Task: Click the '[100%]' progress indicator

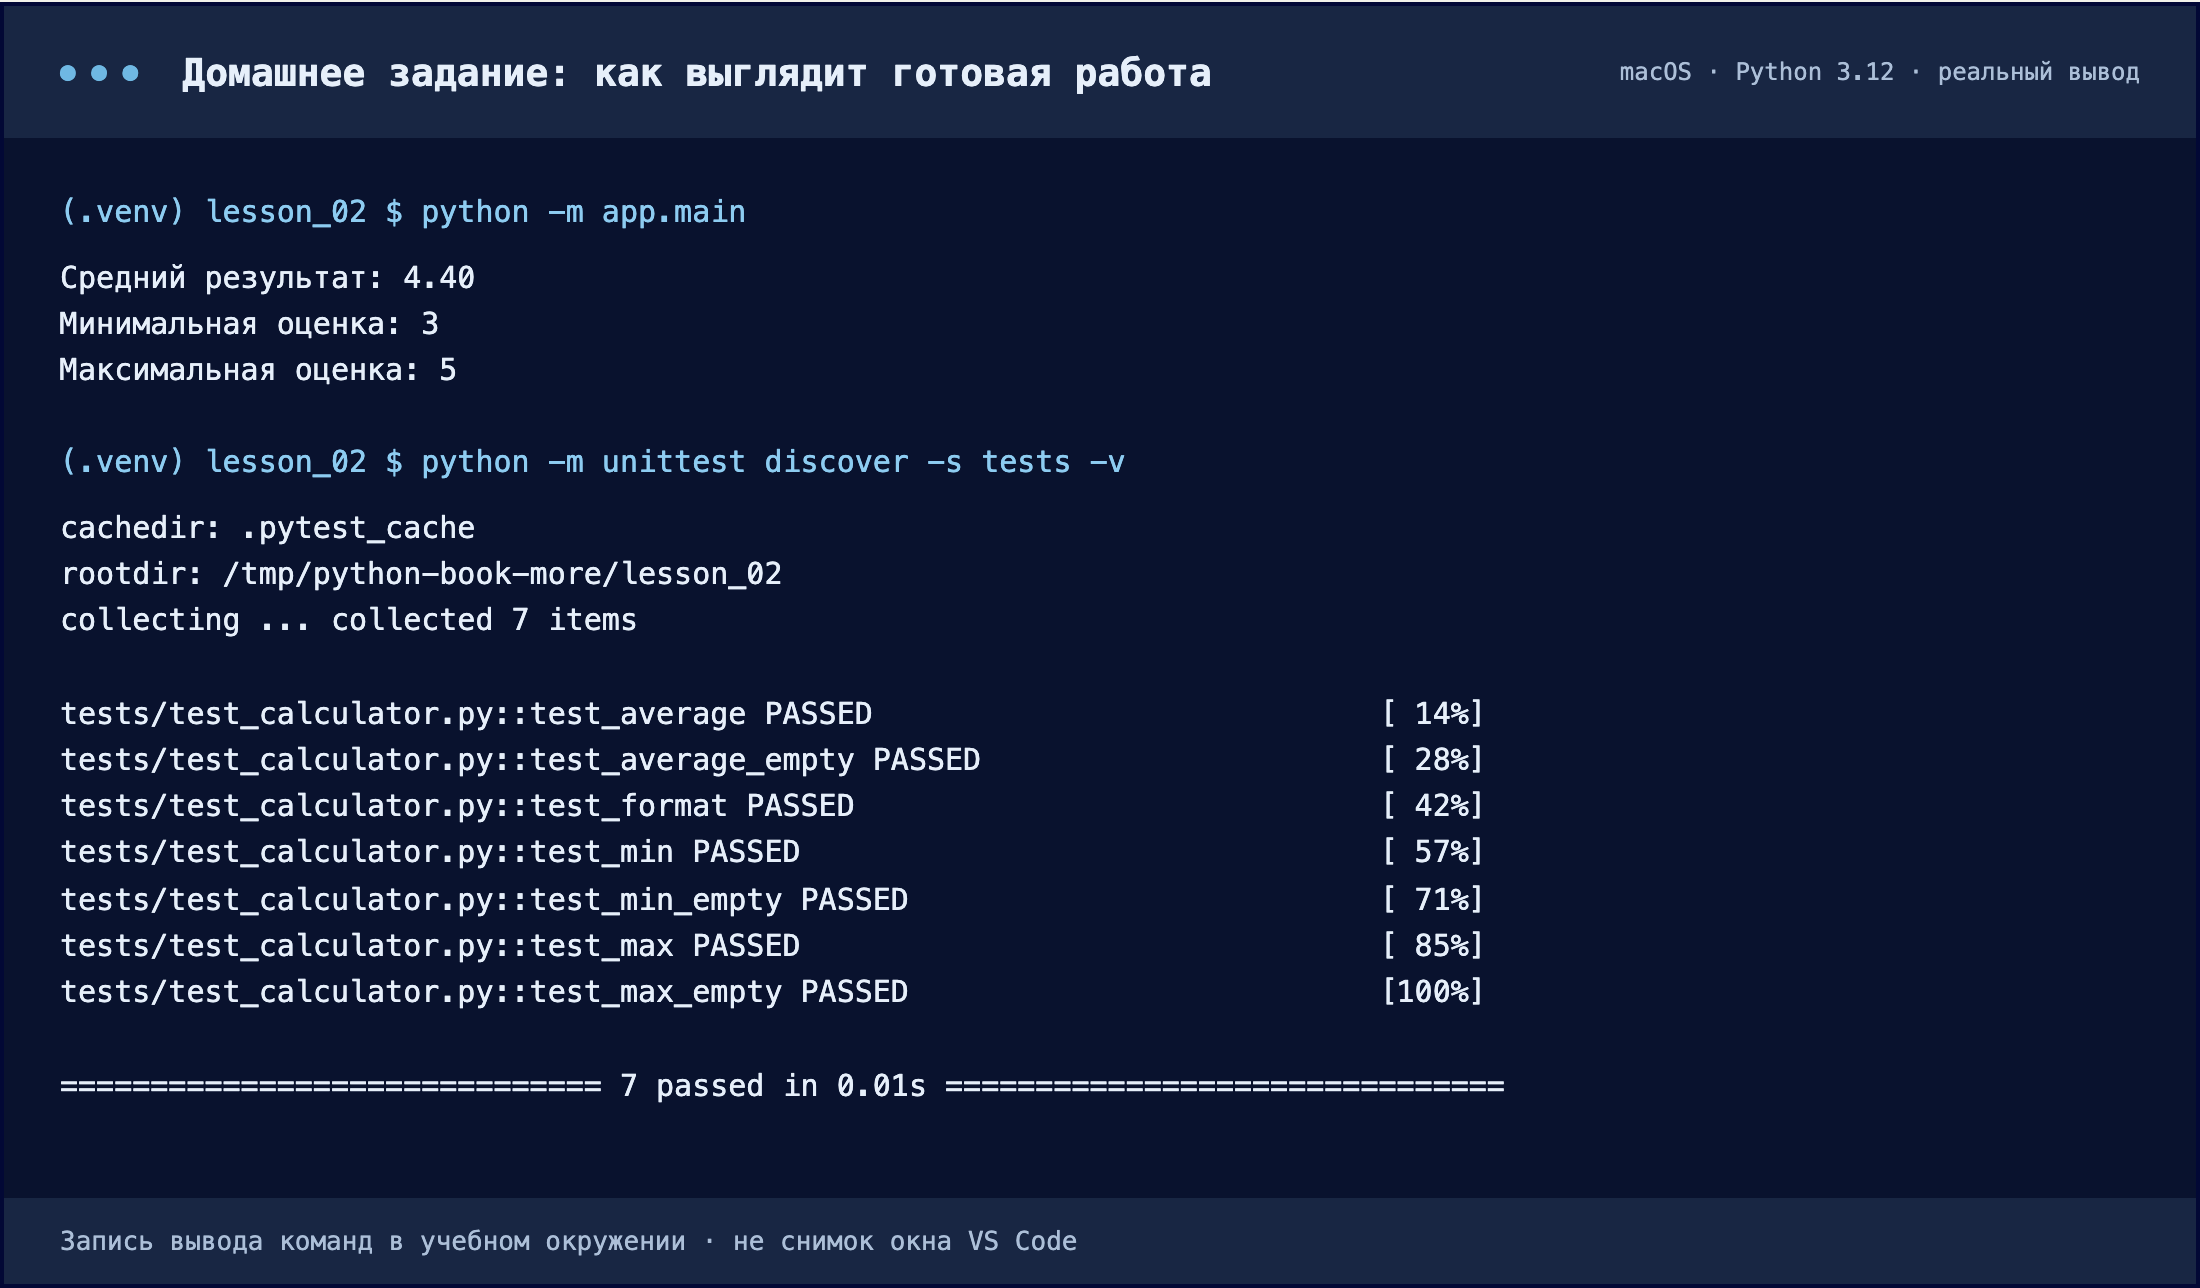Action: pyautogui.click(x=1432, y=992)
